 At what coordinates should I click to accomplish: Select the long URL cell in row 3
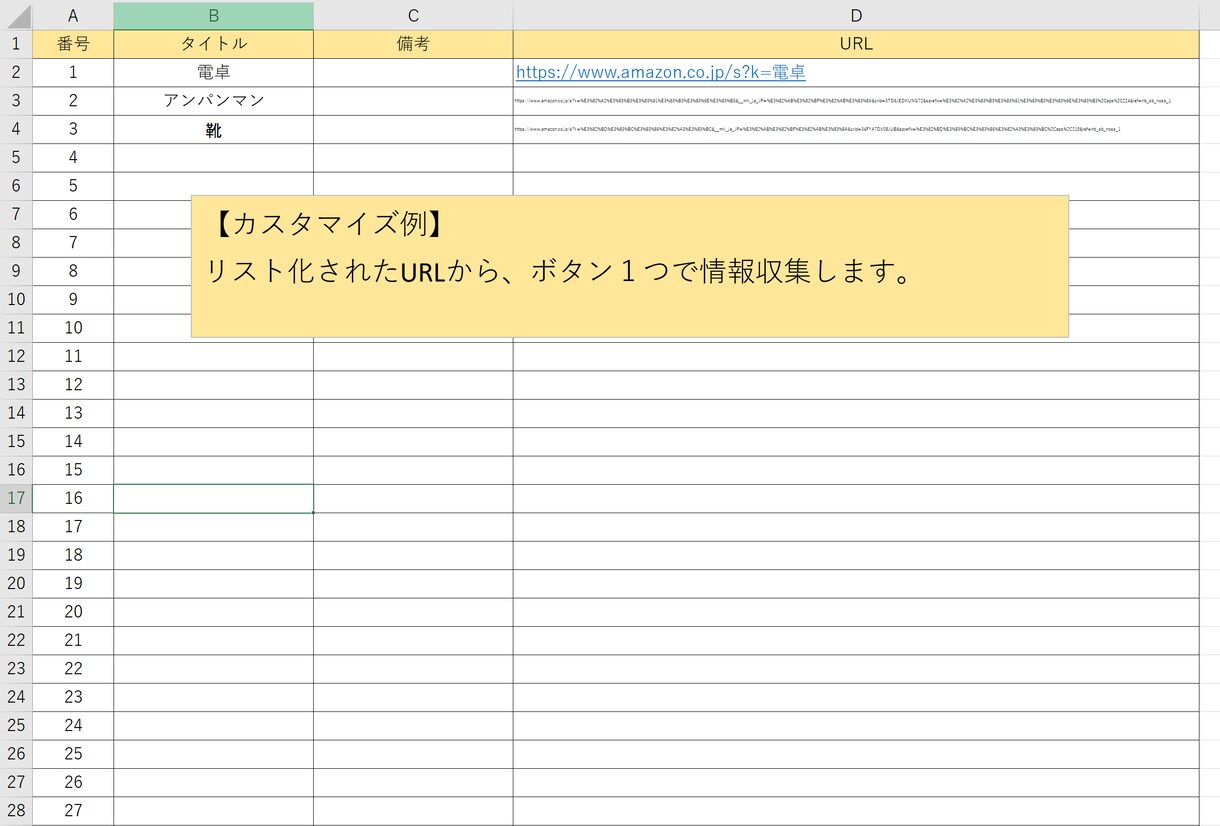point(856,101)
